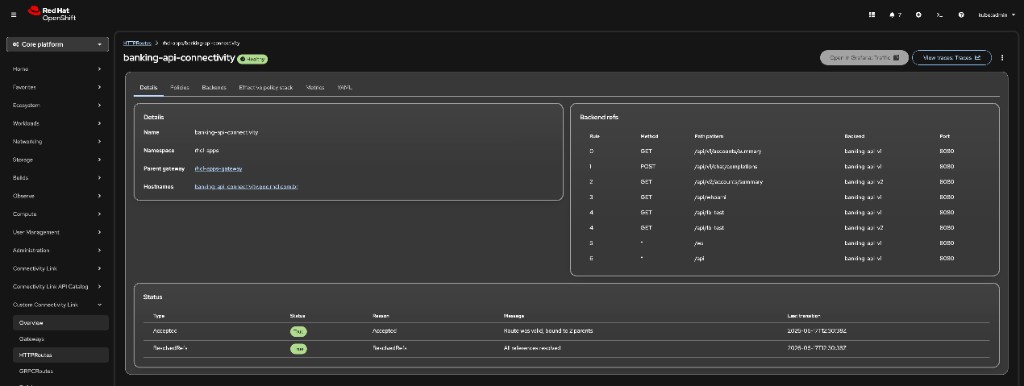Click the ResolvedRefs type row in Status
This screenshot has height=386, width=1024.
pos(566,349)
